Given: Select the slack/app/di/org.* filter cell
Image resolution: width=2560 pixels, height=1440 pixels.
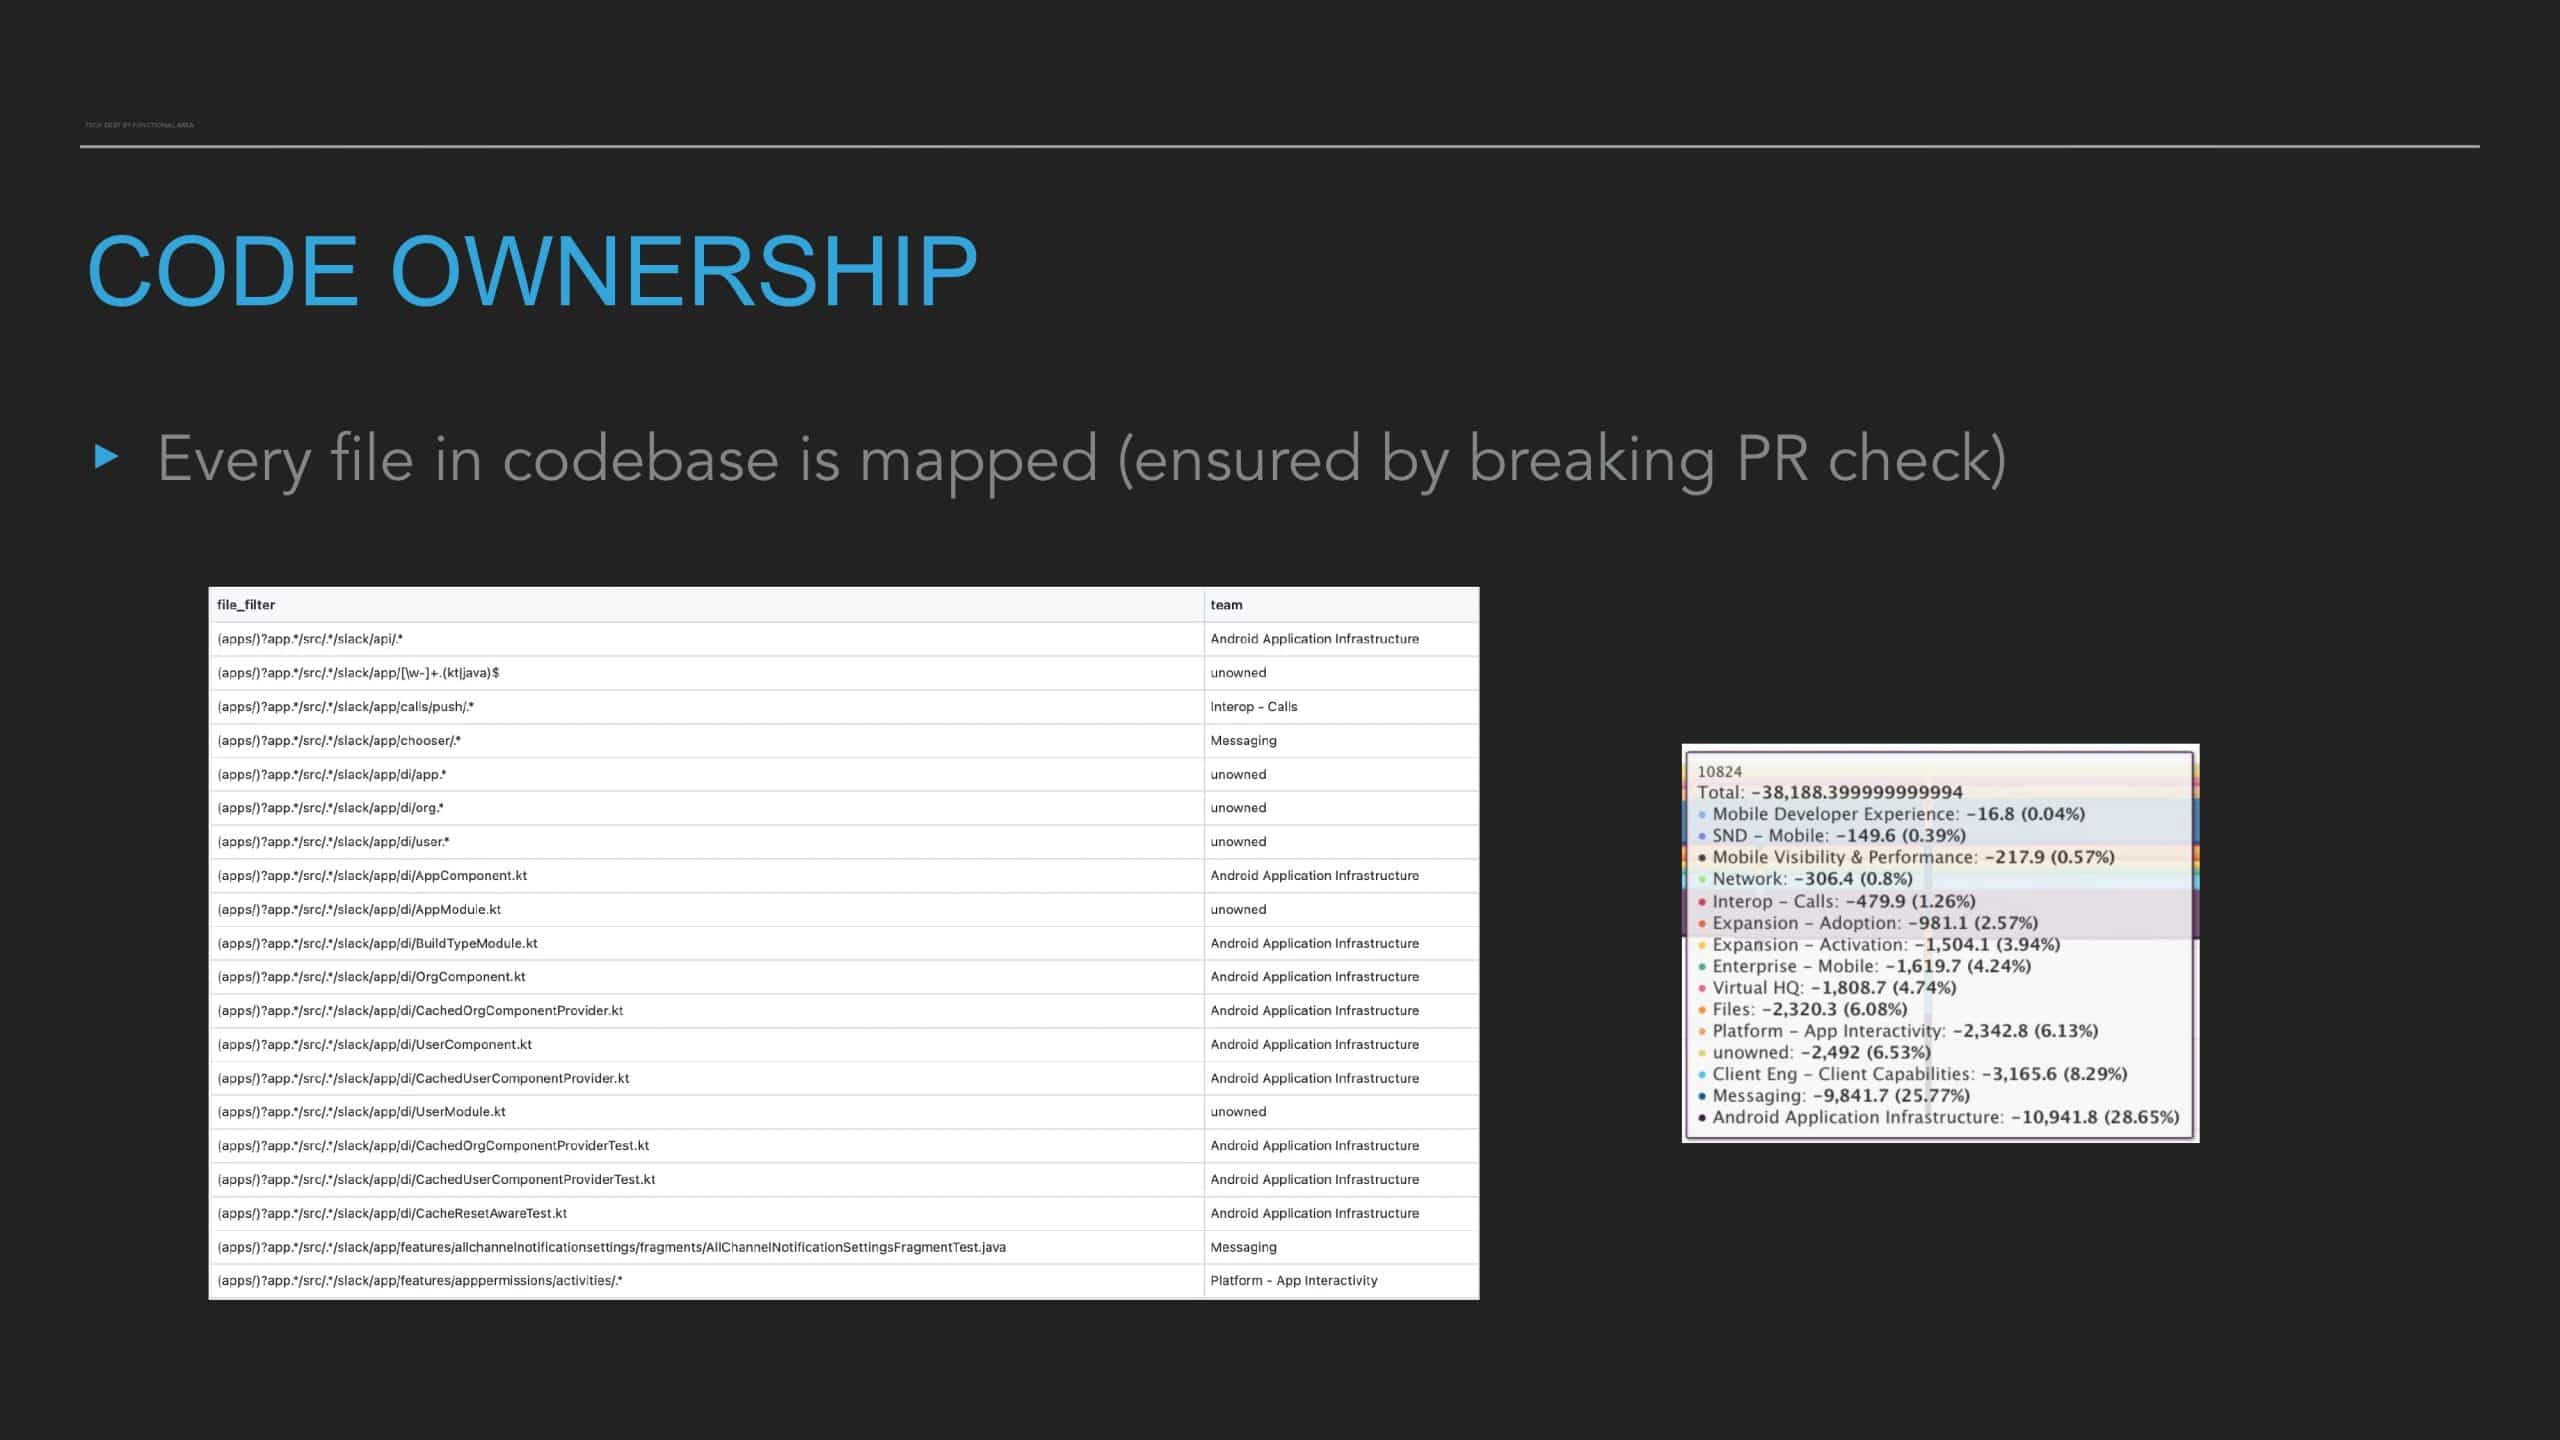Looking at the screenshot, I should point(706,808).
